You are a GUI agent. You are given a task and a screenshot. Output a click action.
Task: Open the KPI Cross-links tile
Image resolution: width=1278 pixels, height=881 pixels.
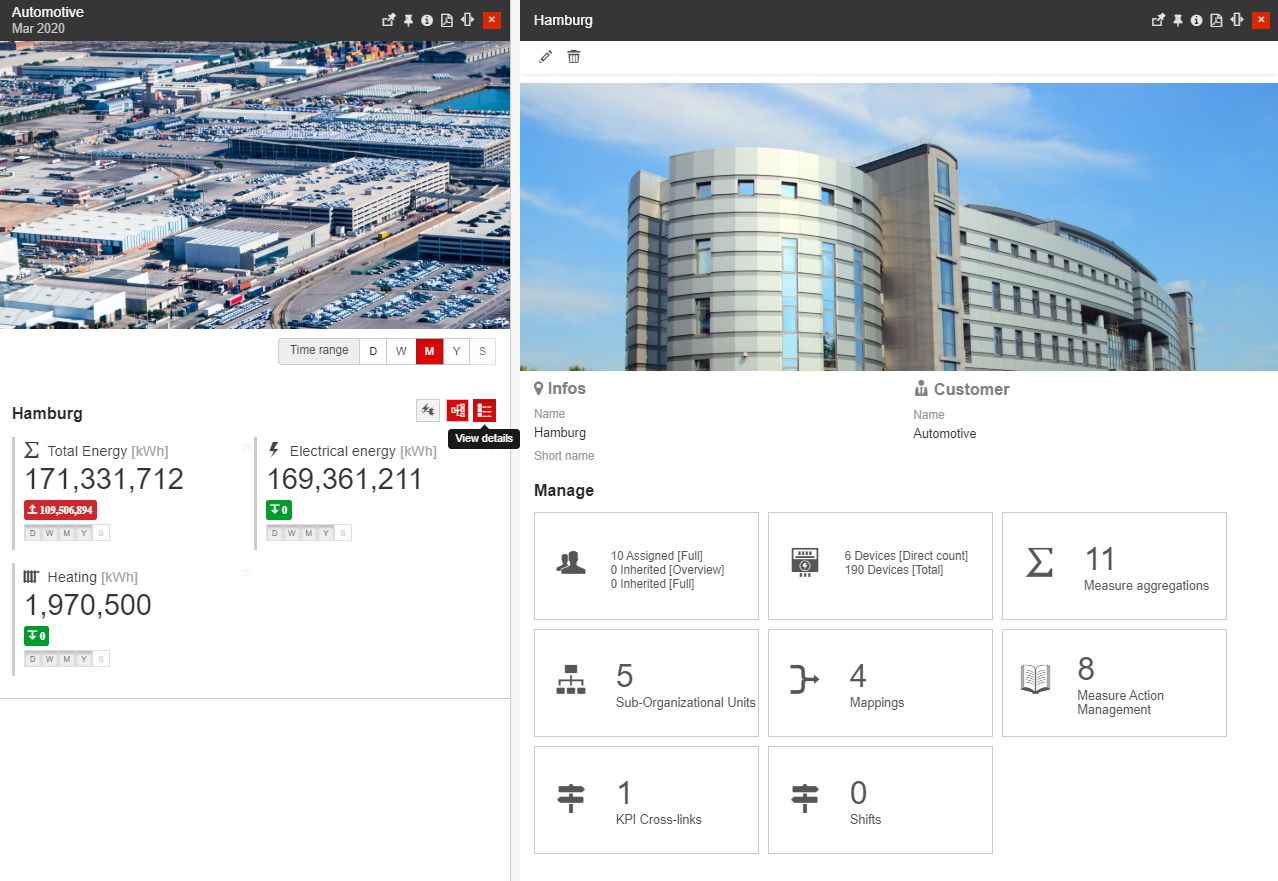(x=646, y=800)
